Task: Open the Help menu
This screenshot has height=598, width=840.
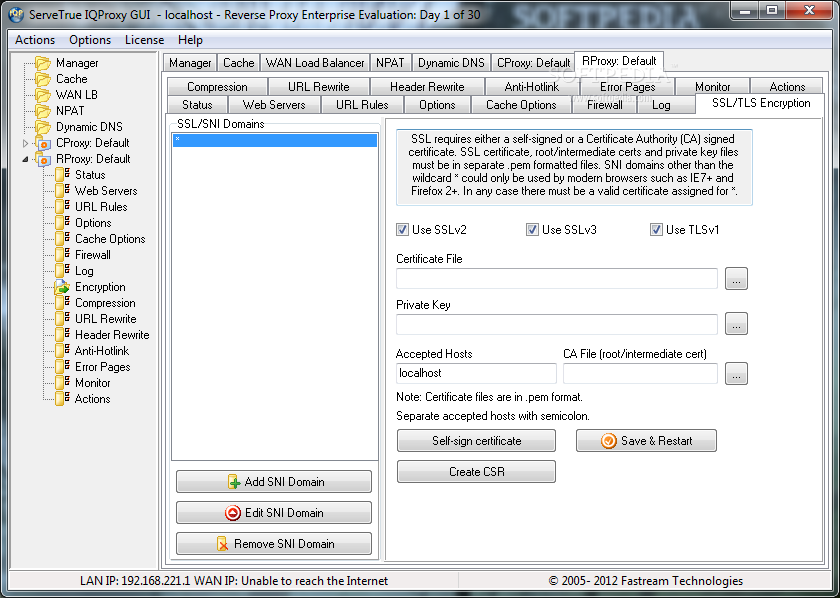Action: [x=191, y=40]
